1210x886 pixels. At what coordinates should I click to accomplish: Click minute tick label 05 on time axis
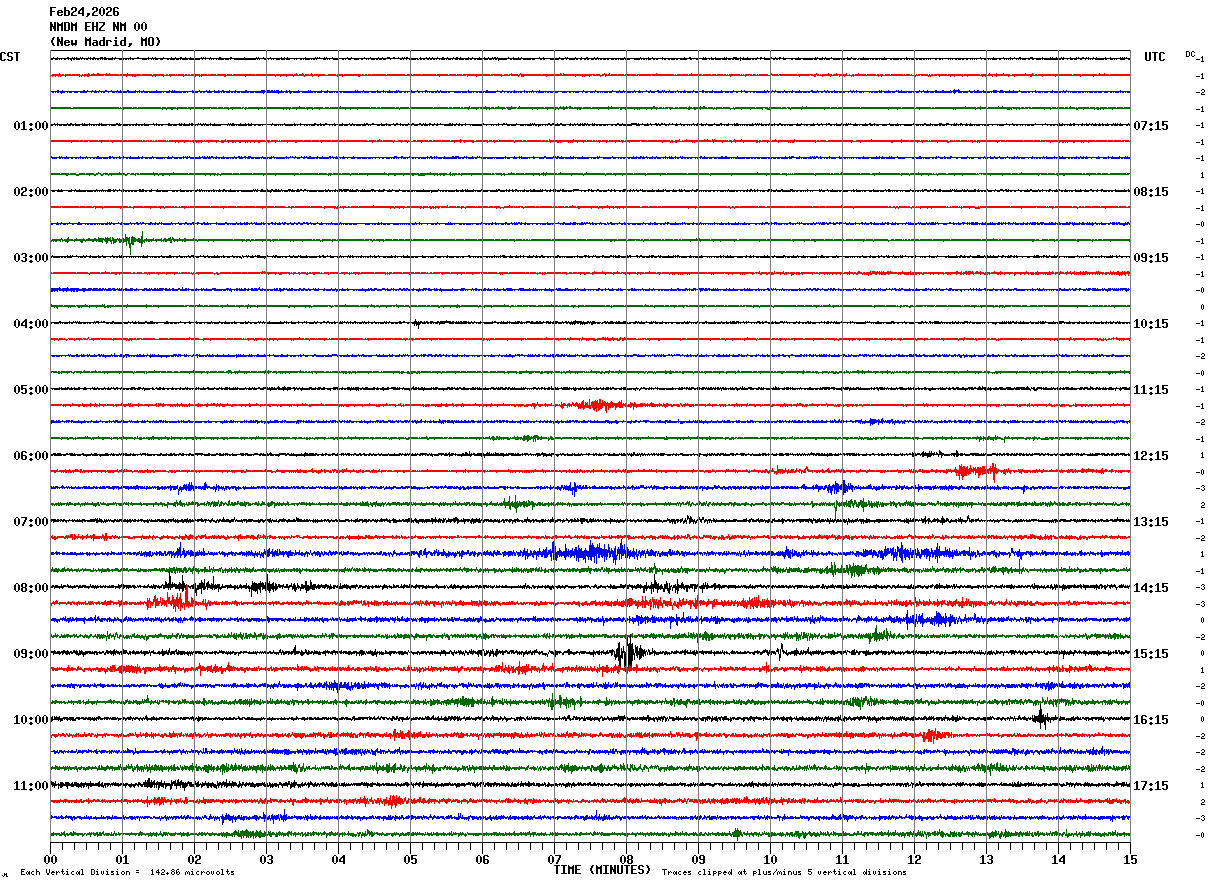click(410, 859)
